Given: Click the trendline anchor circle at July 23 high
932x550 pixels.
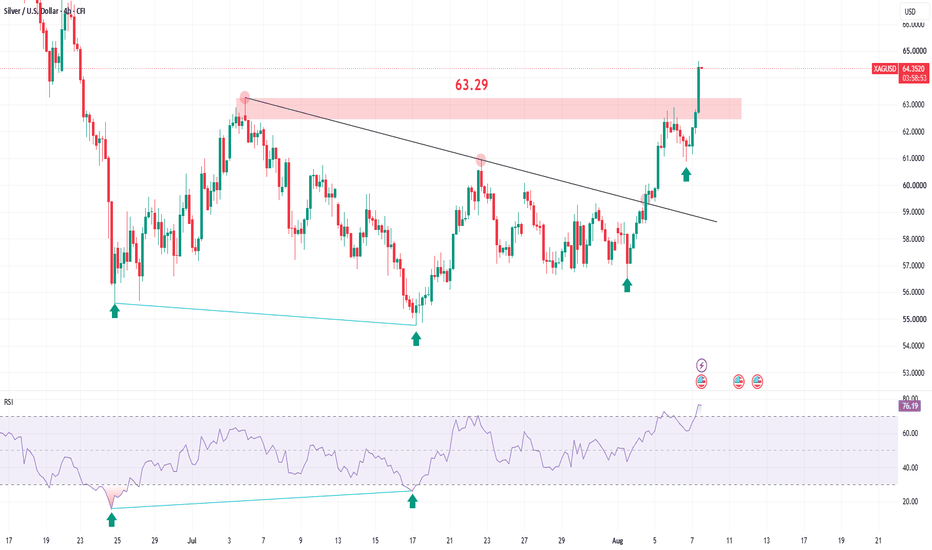Looking at the screenshot, I should click(x=481, y=160).
